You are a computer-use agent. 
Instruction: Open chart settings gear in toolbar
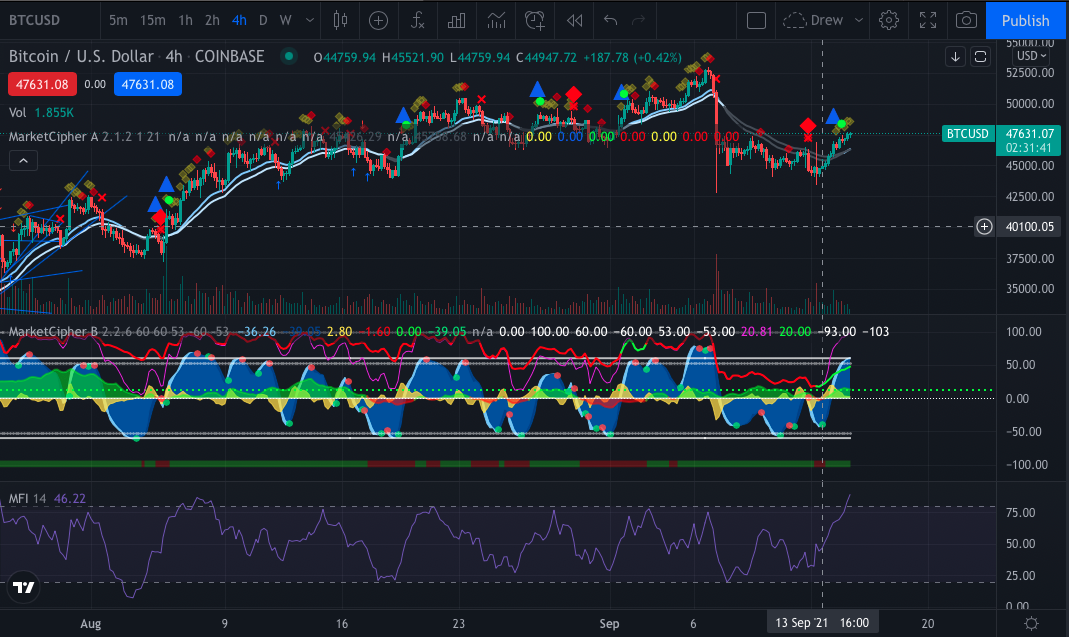888,20
